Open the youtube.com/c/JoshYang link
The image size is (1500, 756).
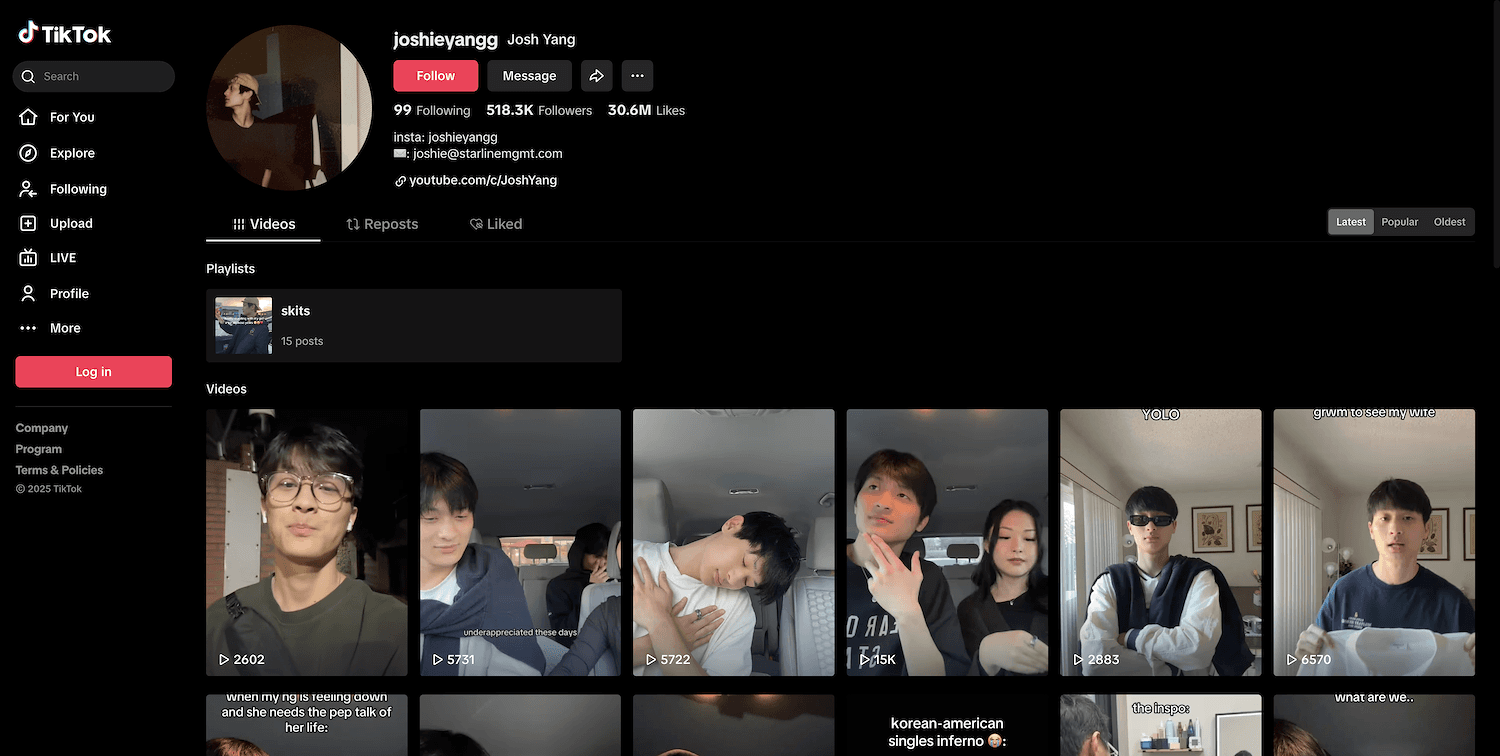tap(482, 181)
